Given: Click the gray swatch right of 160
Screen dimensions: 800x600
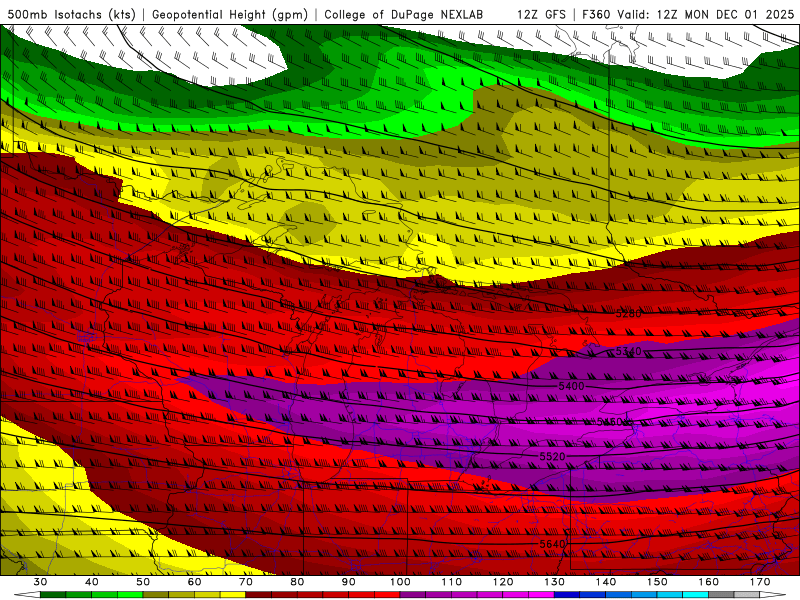Looking at the screenshot, I should pyautogui.click(x=721, y=595).
